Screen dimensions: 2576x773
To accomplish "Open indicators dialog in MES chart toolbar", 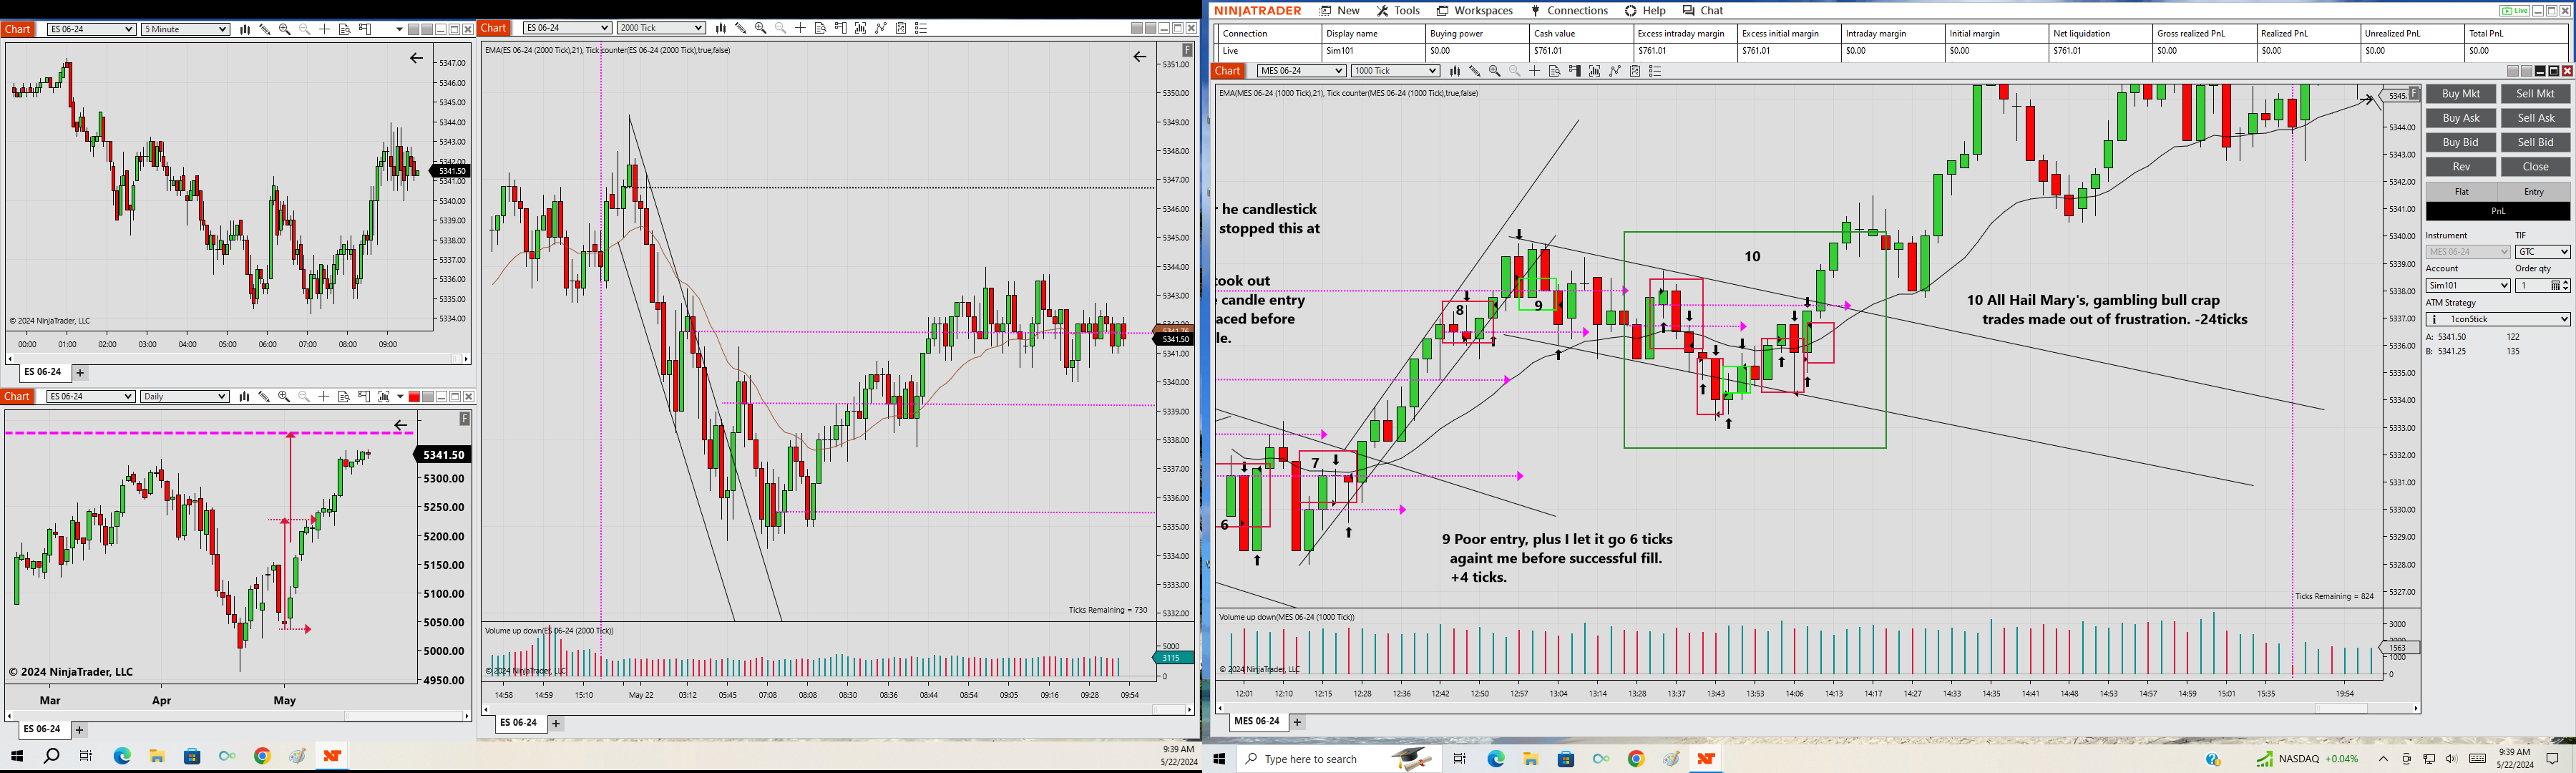I will pyautogui.click(x=1594, y=71).
